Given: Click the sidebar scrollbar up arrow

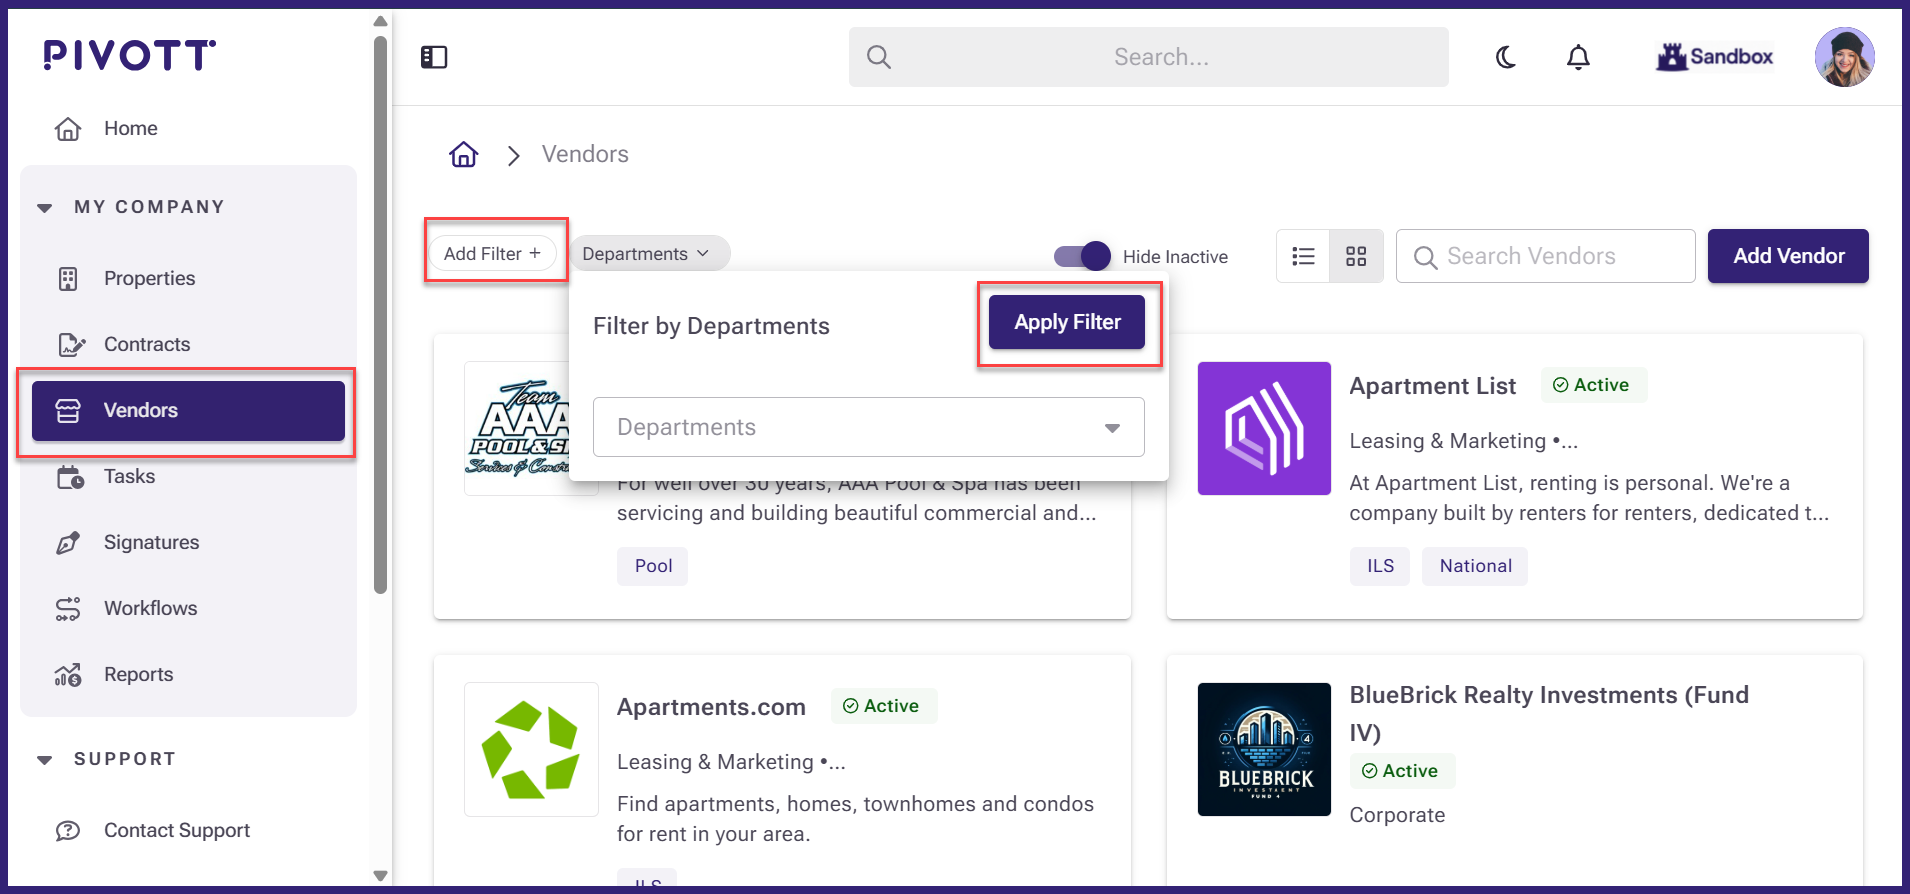Looking at the screenshot, I should tap(380, 21).
